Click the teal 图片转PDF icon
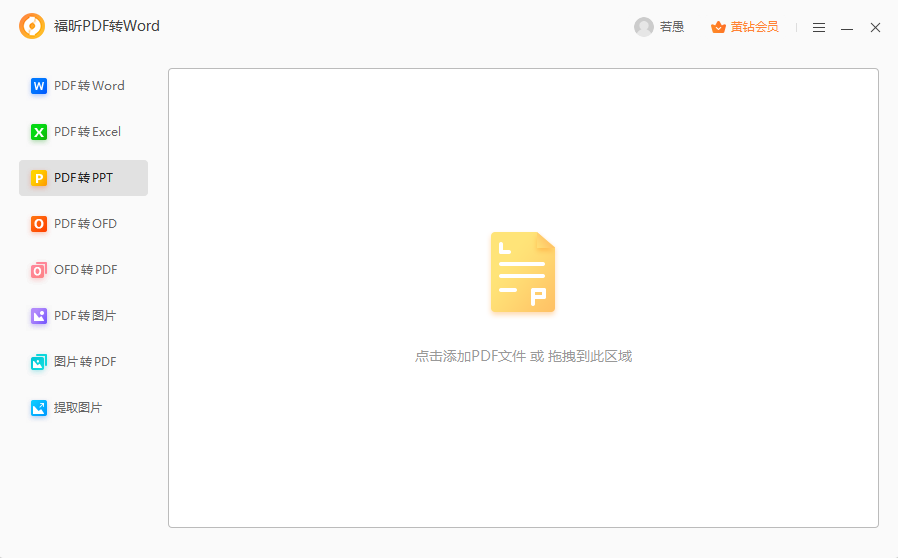 coord(39,362)
